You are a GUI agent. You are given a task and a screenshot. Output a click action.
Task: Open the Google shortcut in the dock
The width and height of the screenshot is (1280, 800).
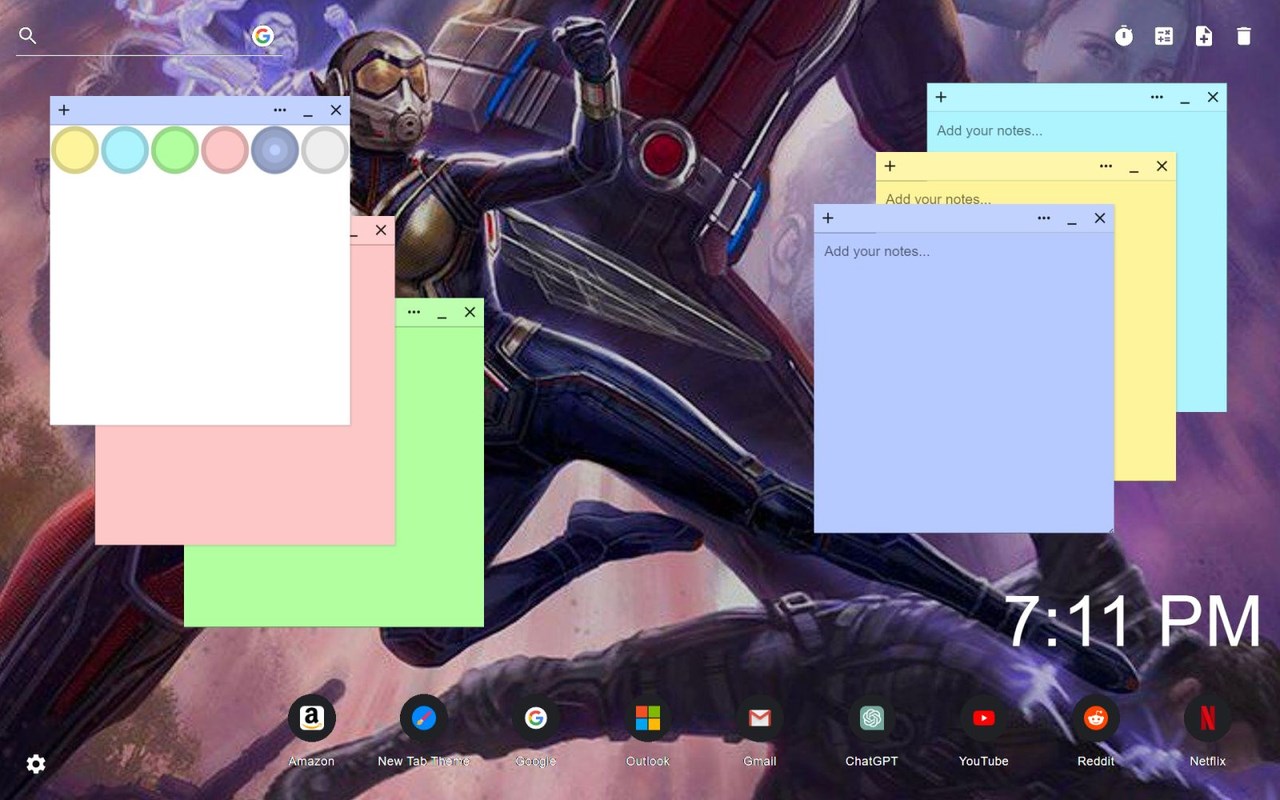click(536, 718)
